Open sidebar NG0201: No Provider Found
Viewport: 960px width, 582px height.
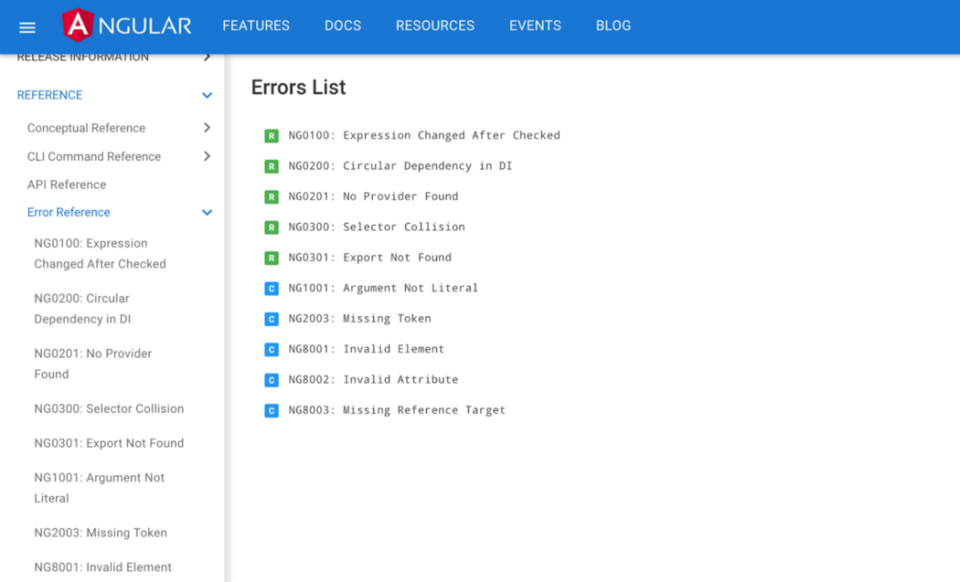click(93, 364)
